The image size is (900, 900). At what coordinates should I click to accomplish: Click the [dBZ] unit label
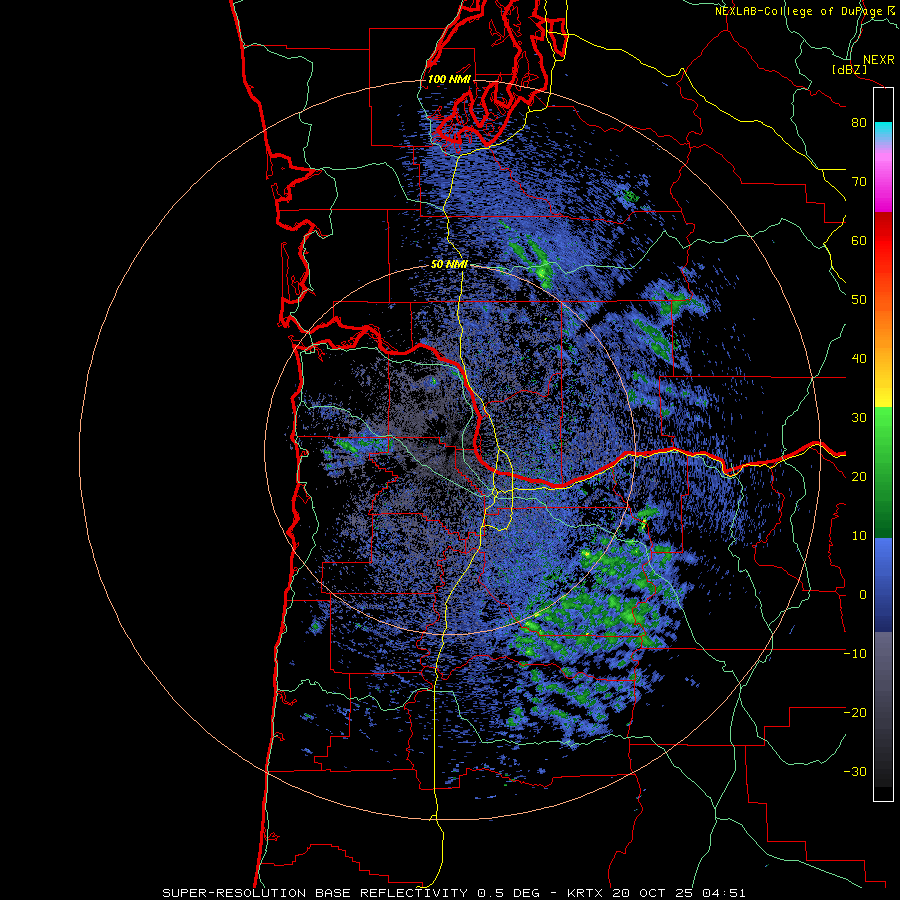[849, 69]
